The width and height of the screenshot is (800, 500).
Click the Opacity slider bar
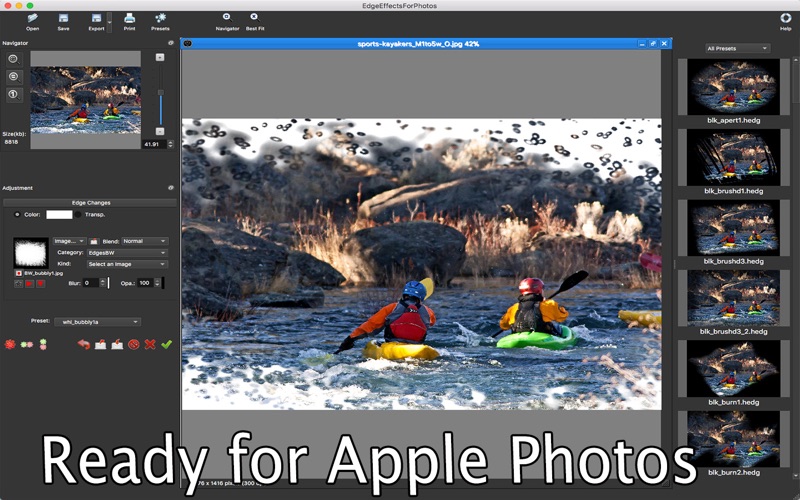pos(163,283)
